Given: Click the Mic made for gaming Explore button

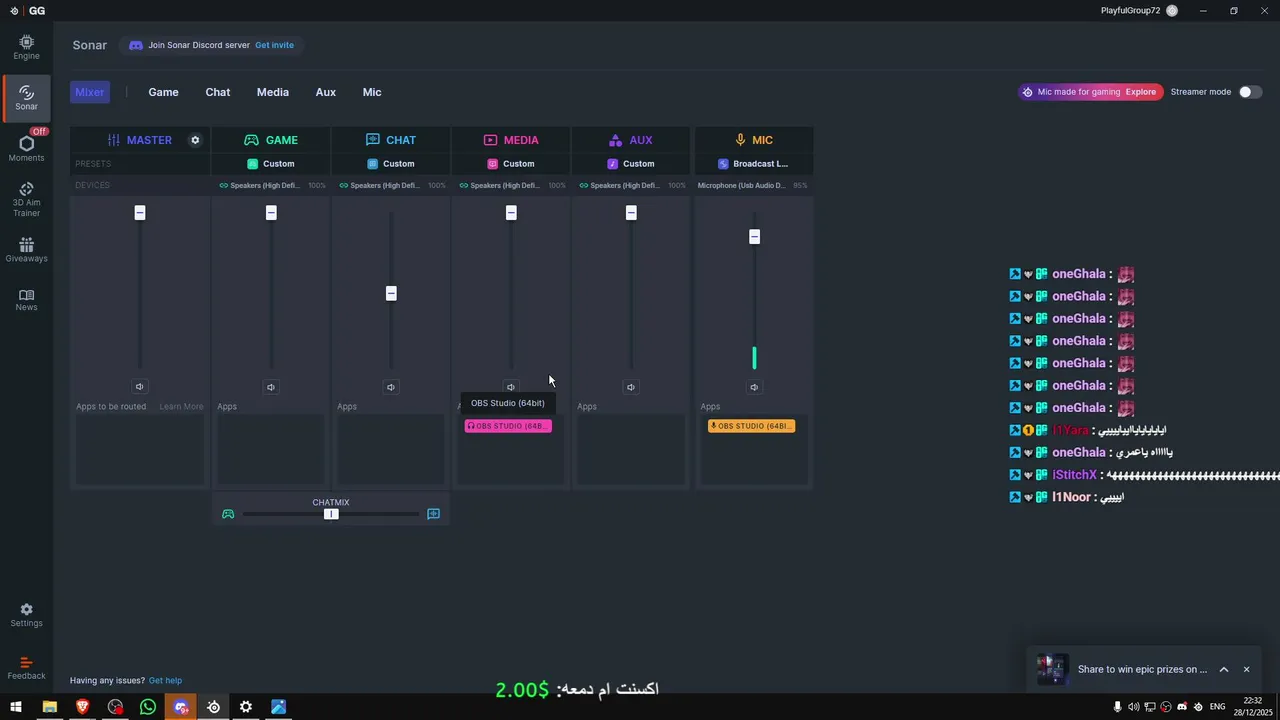Looking at the screenshot, I should pyautogui.click(x=1141, y=92).
